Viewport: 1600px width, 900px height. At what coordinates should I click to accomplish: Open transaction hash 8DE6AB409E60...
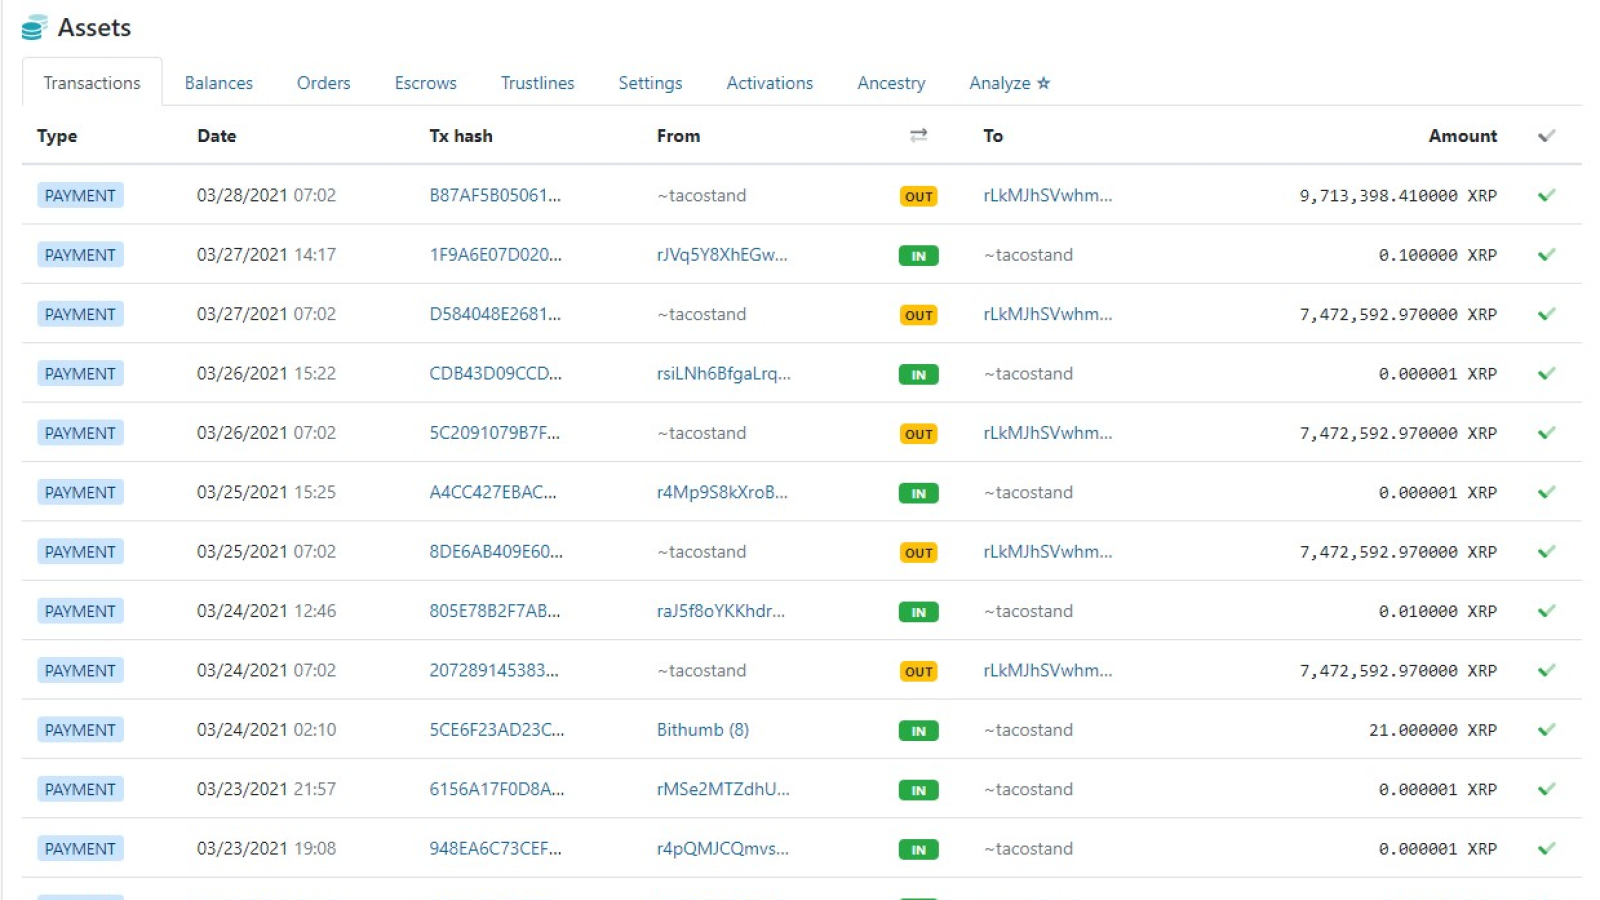point(496,551)
